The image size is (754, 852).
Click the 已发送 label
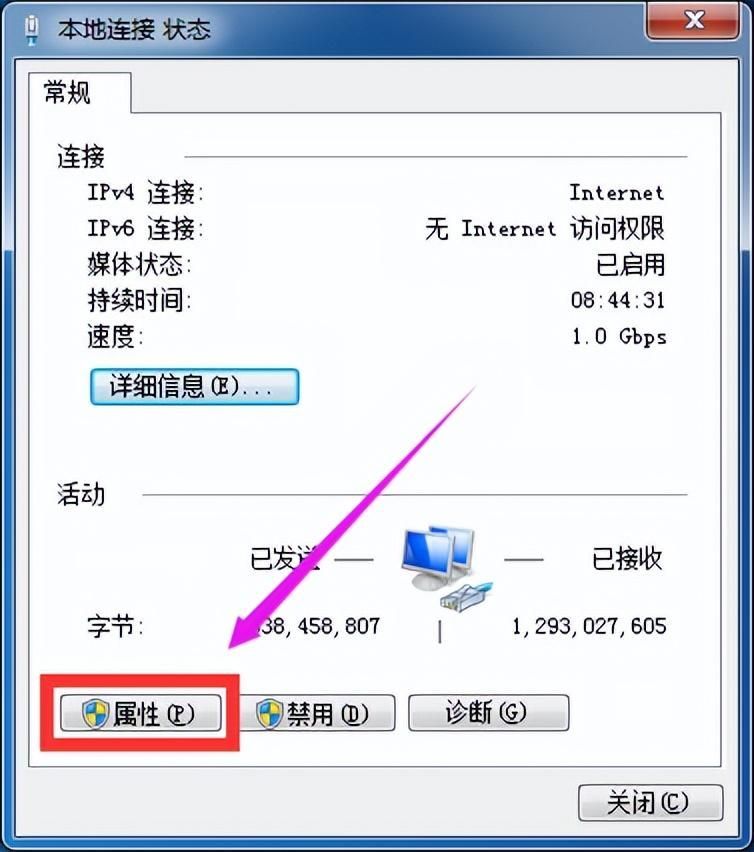[x=284, y=558]
